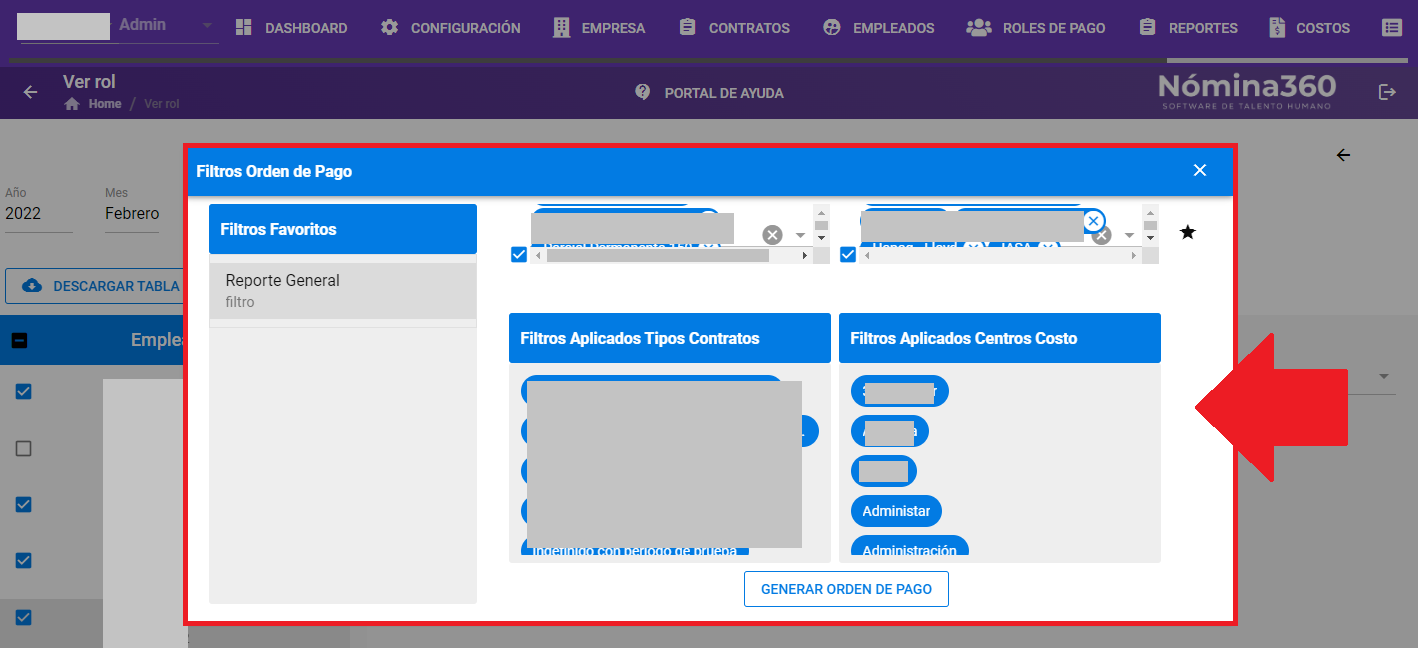Screen dimensions: 1418x648
Task: Click the Filtros Aplicados Centros Costo header
Action: (1000, 338)
